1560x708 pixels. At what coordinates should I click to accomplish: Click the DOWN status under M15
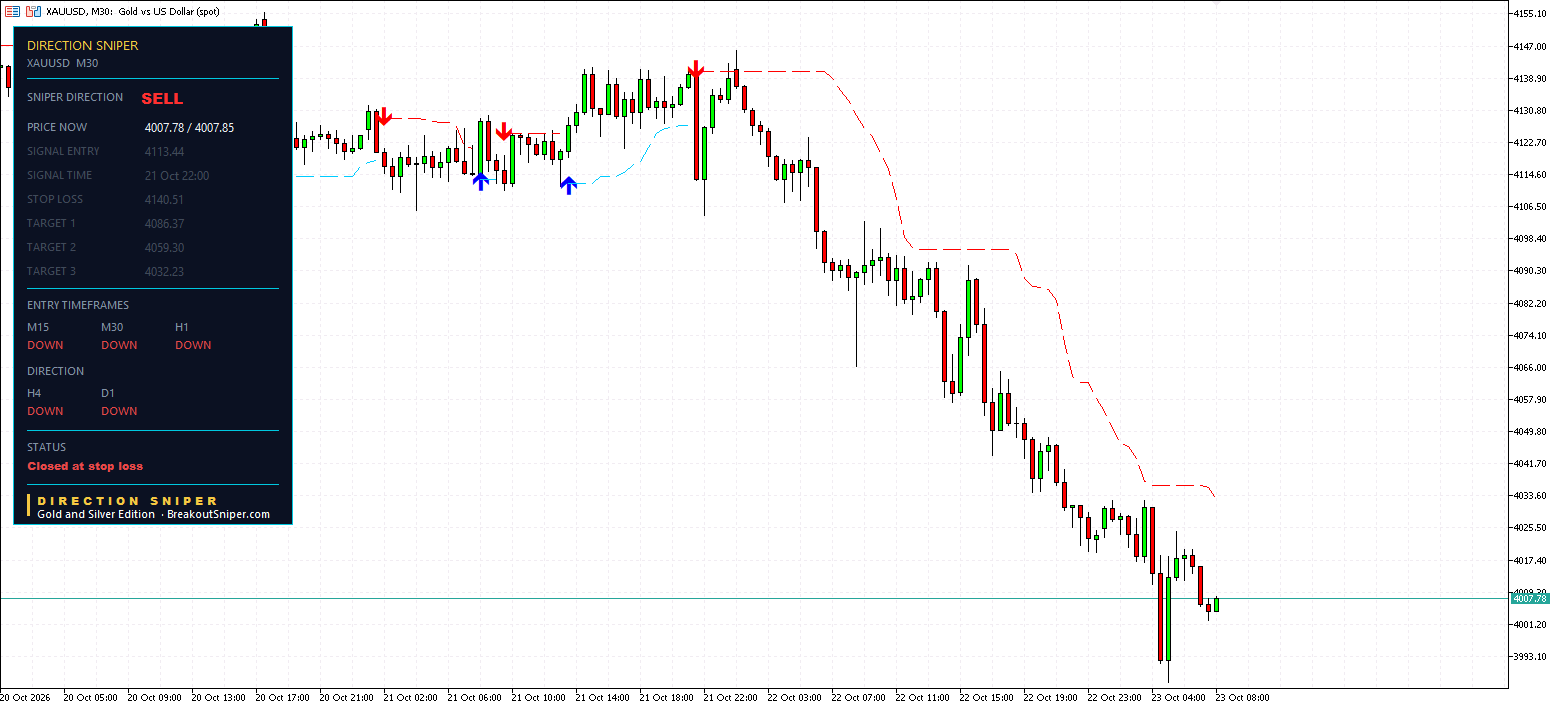(45, 345)
